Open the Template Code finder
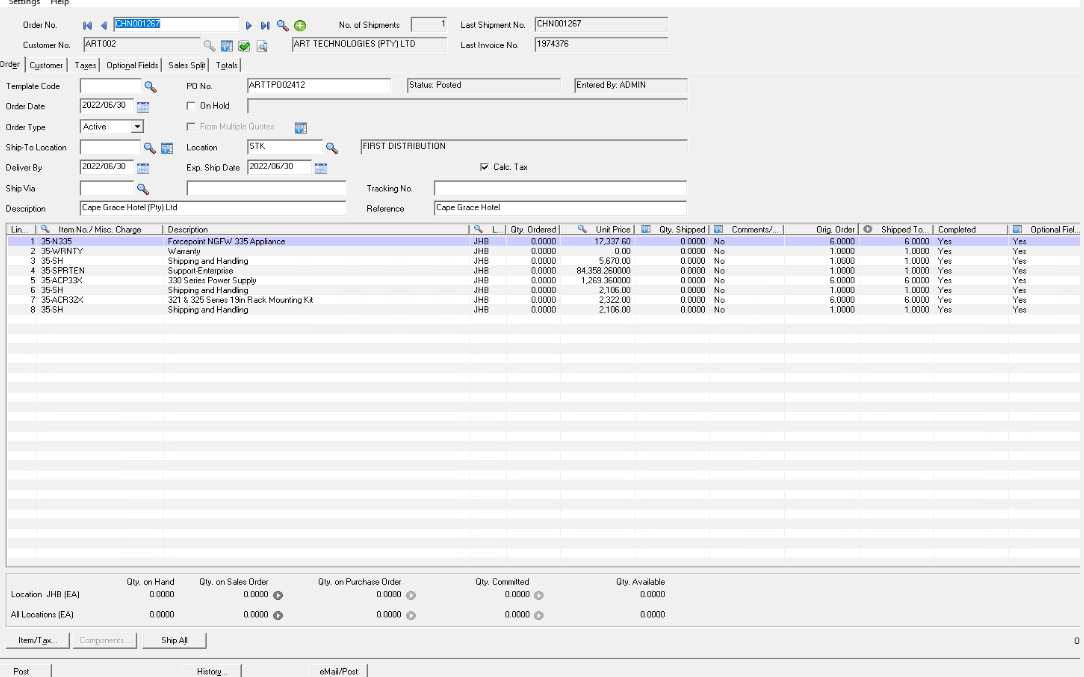1084x677 pixels. tap(151, 86)
